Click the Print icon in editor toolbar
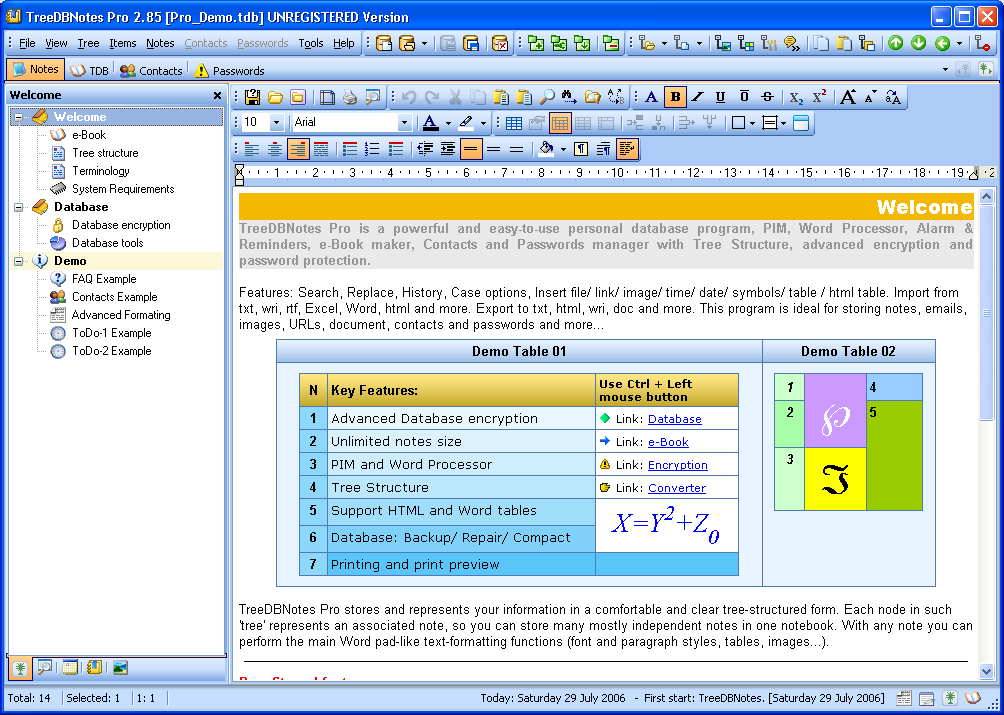The image size is (1004, 715). [x=350, y=97]
